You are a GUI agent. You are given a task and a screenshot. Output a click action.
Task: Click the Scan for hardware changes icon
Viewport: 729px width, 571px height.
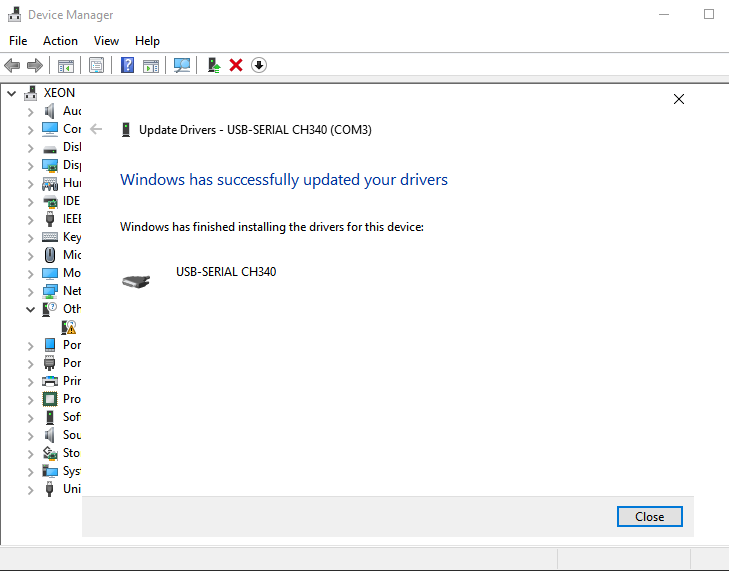(182, 65)
